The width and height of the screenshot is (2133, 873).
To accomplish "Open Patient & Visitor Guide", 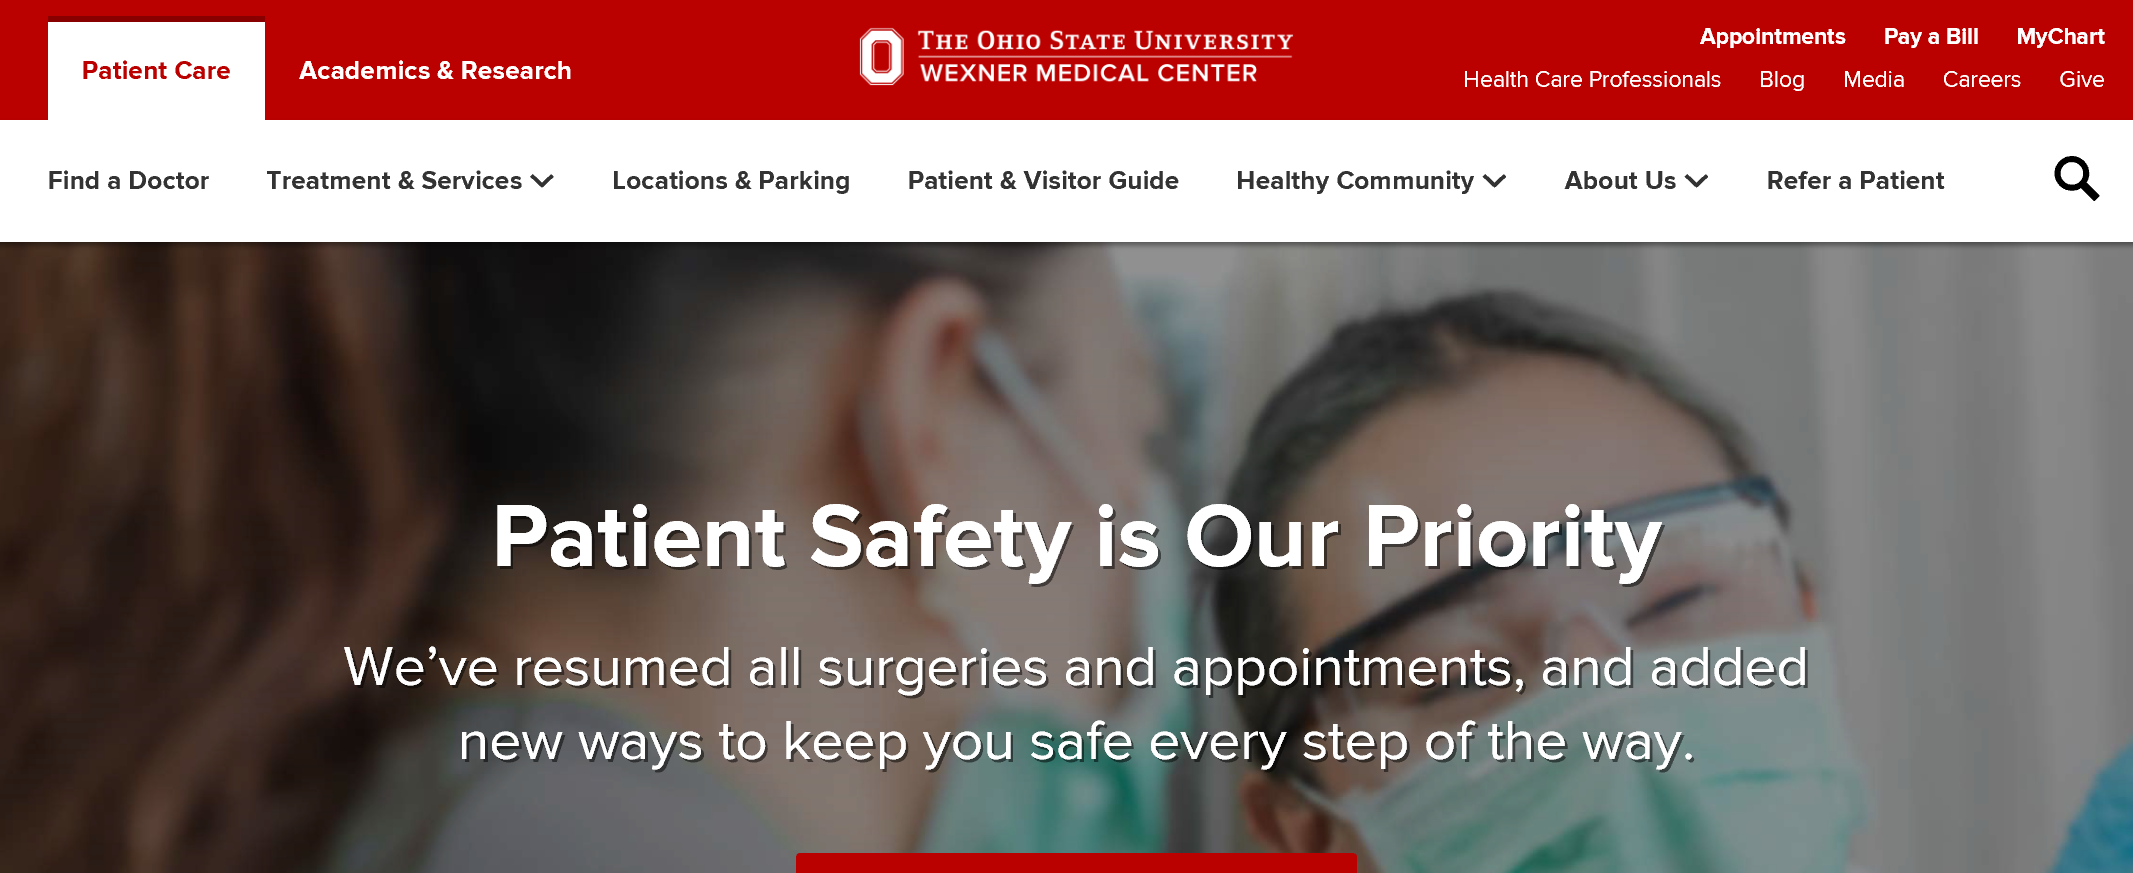I will coord(1043,181).
